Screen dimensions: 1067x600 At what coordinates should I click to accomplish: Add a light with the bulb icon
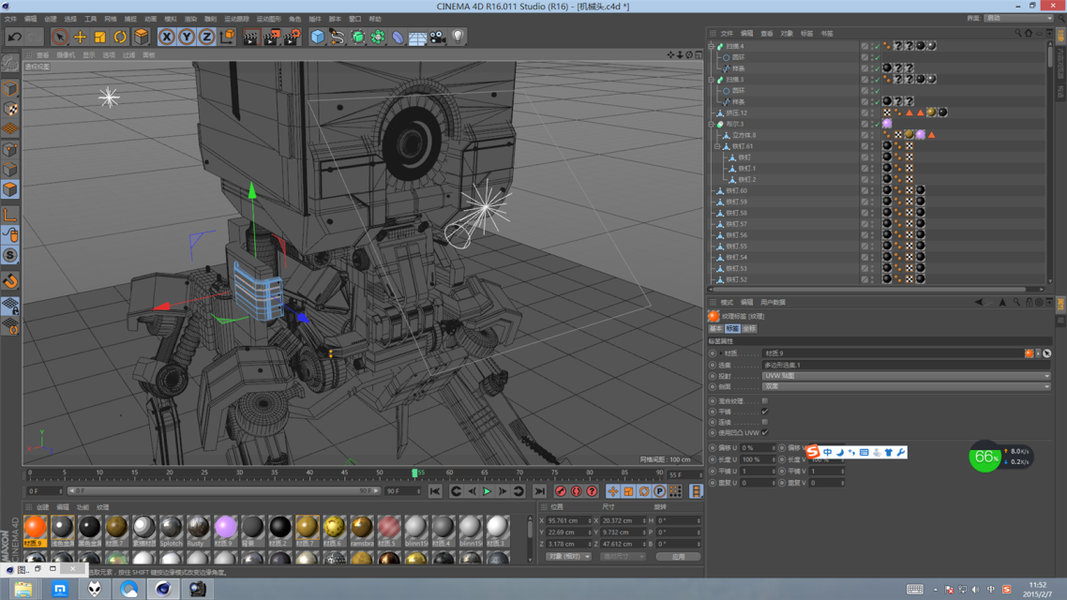click(x=458, y=37)
